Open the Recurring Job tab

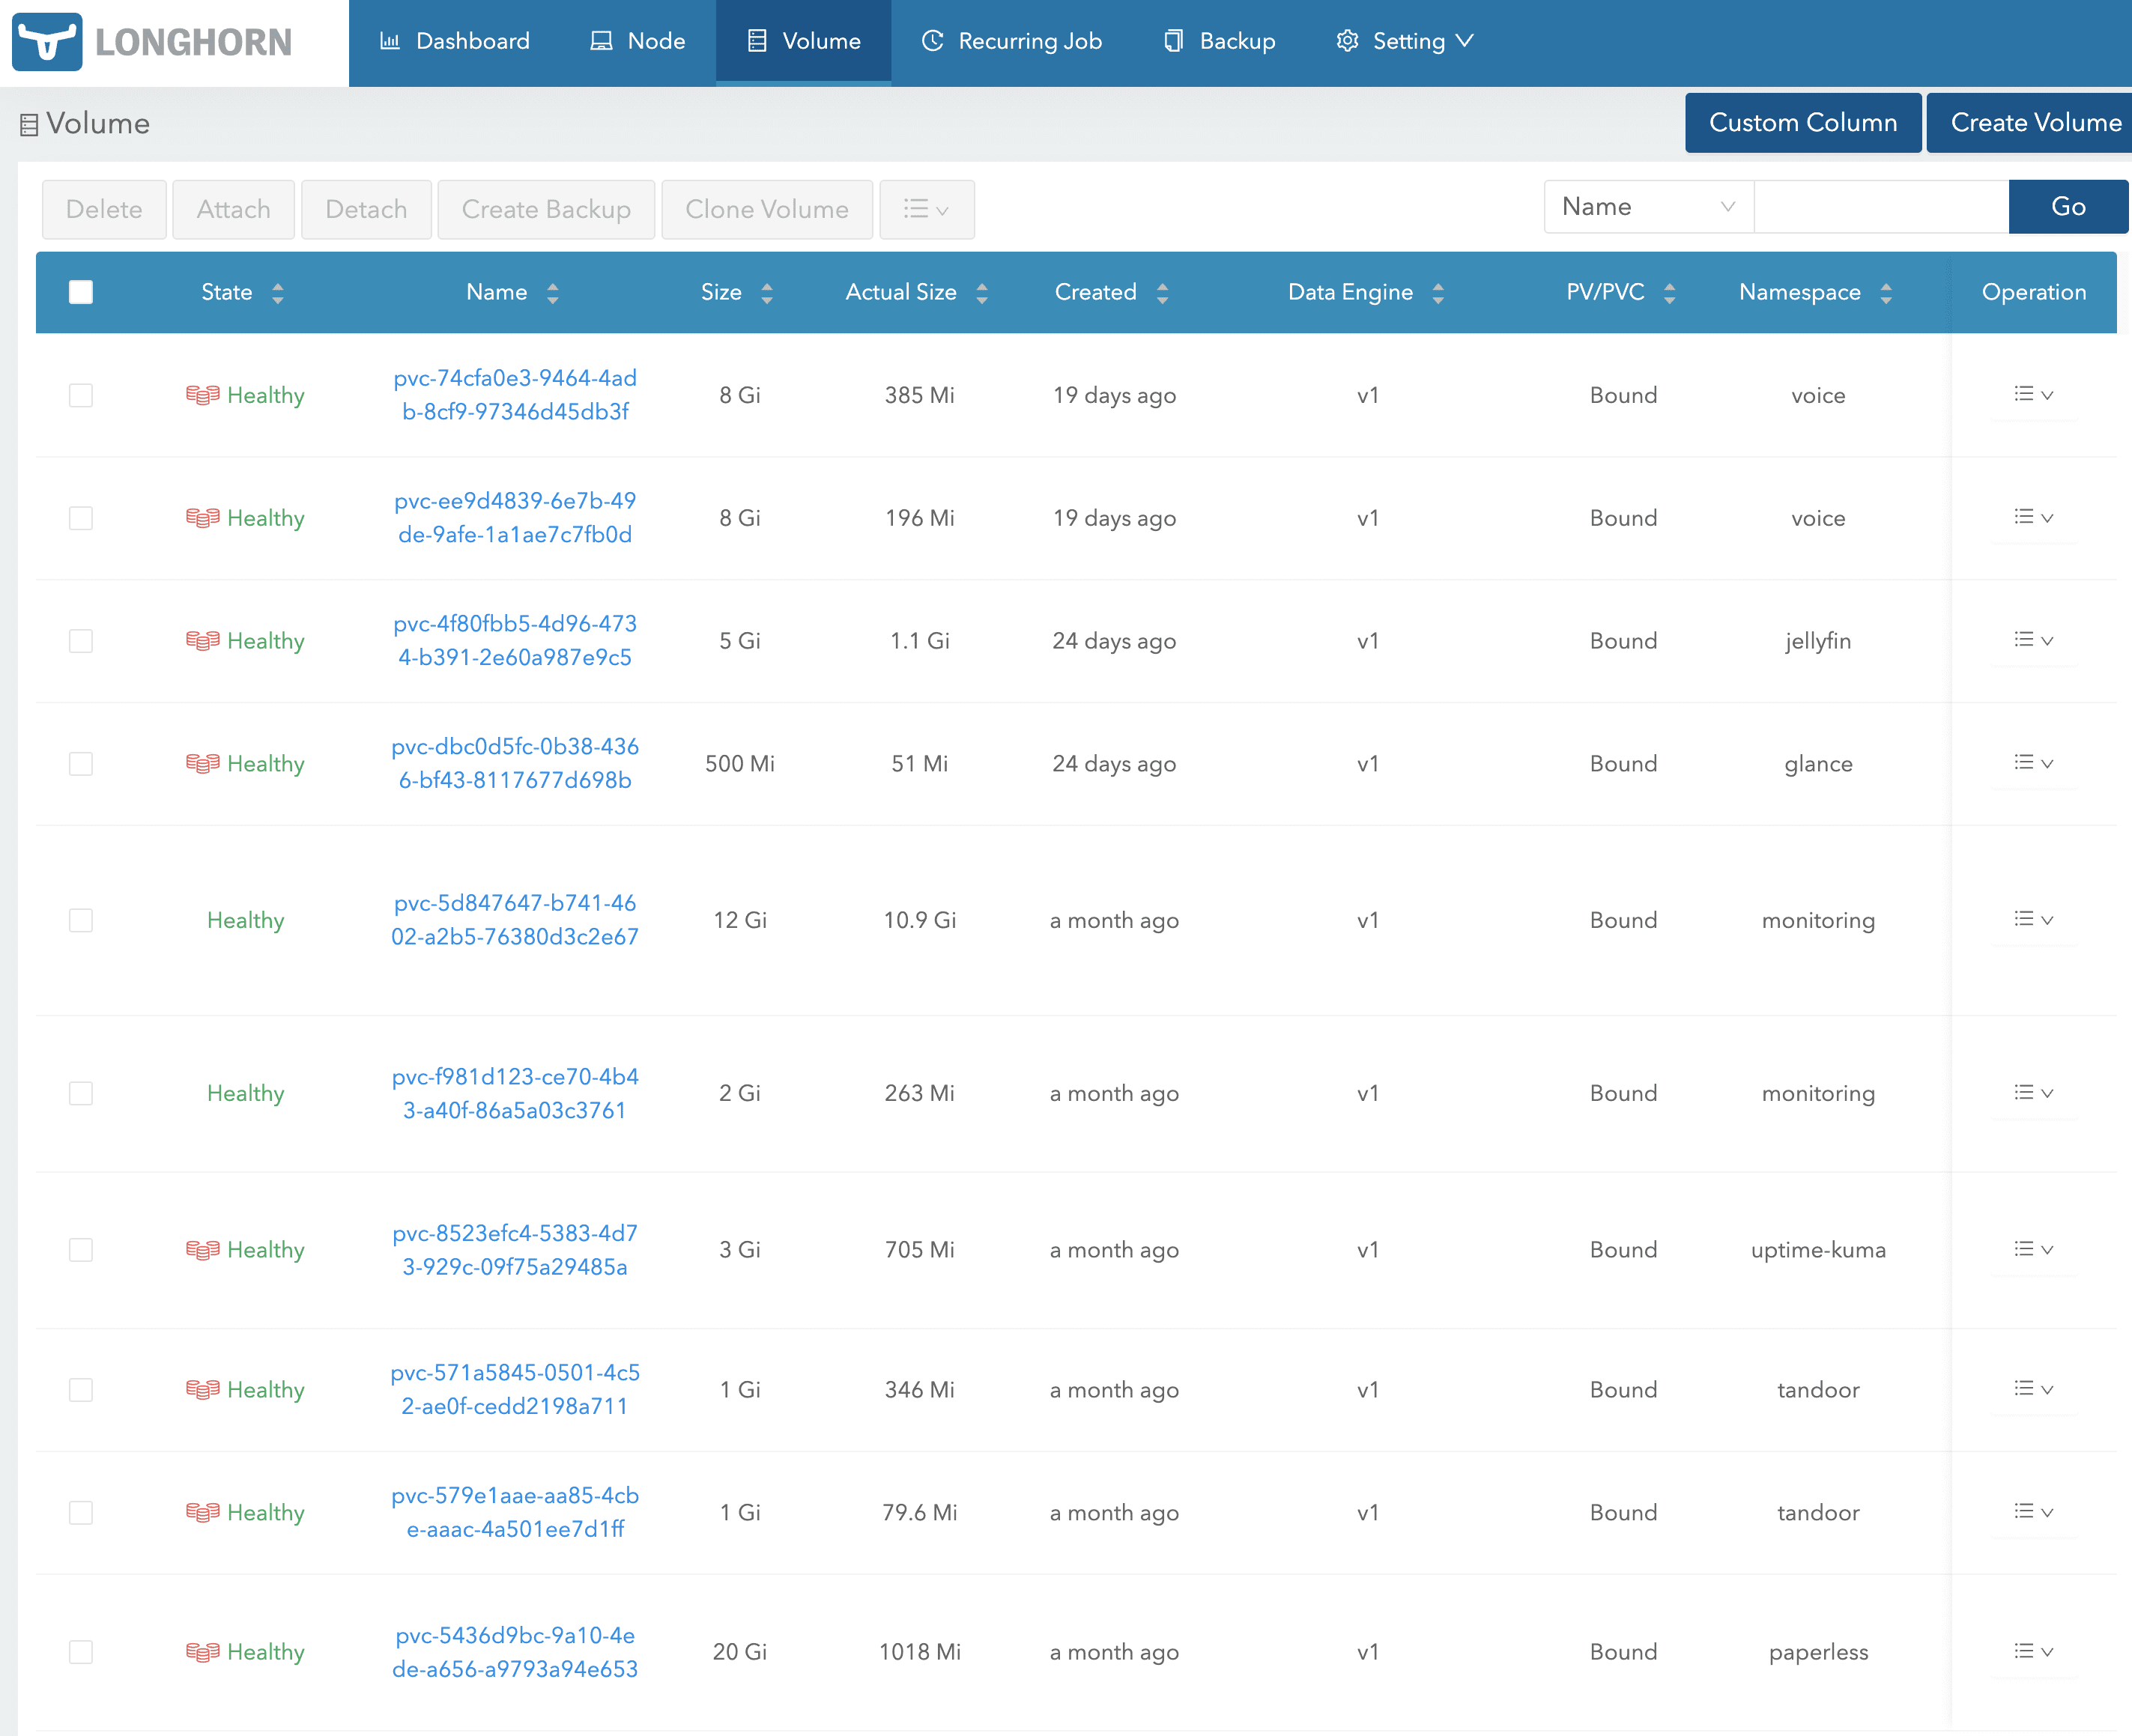[1011, 41]
